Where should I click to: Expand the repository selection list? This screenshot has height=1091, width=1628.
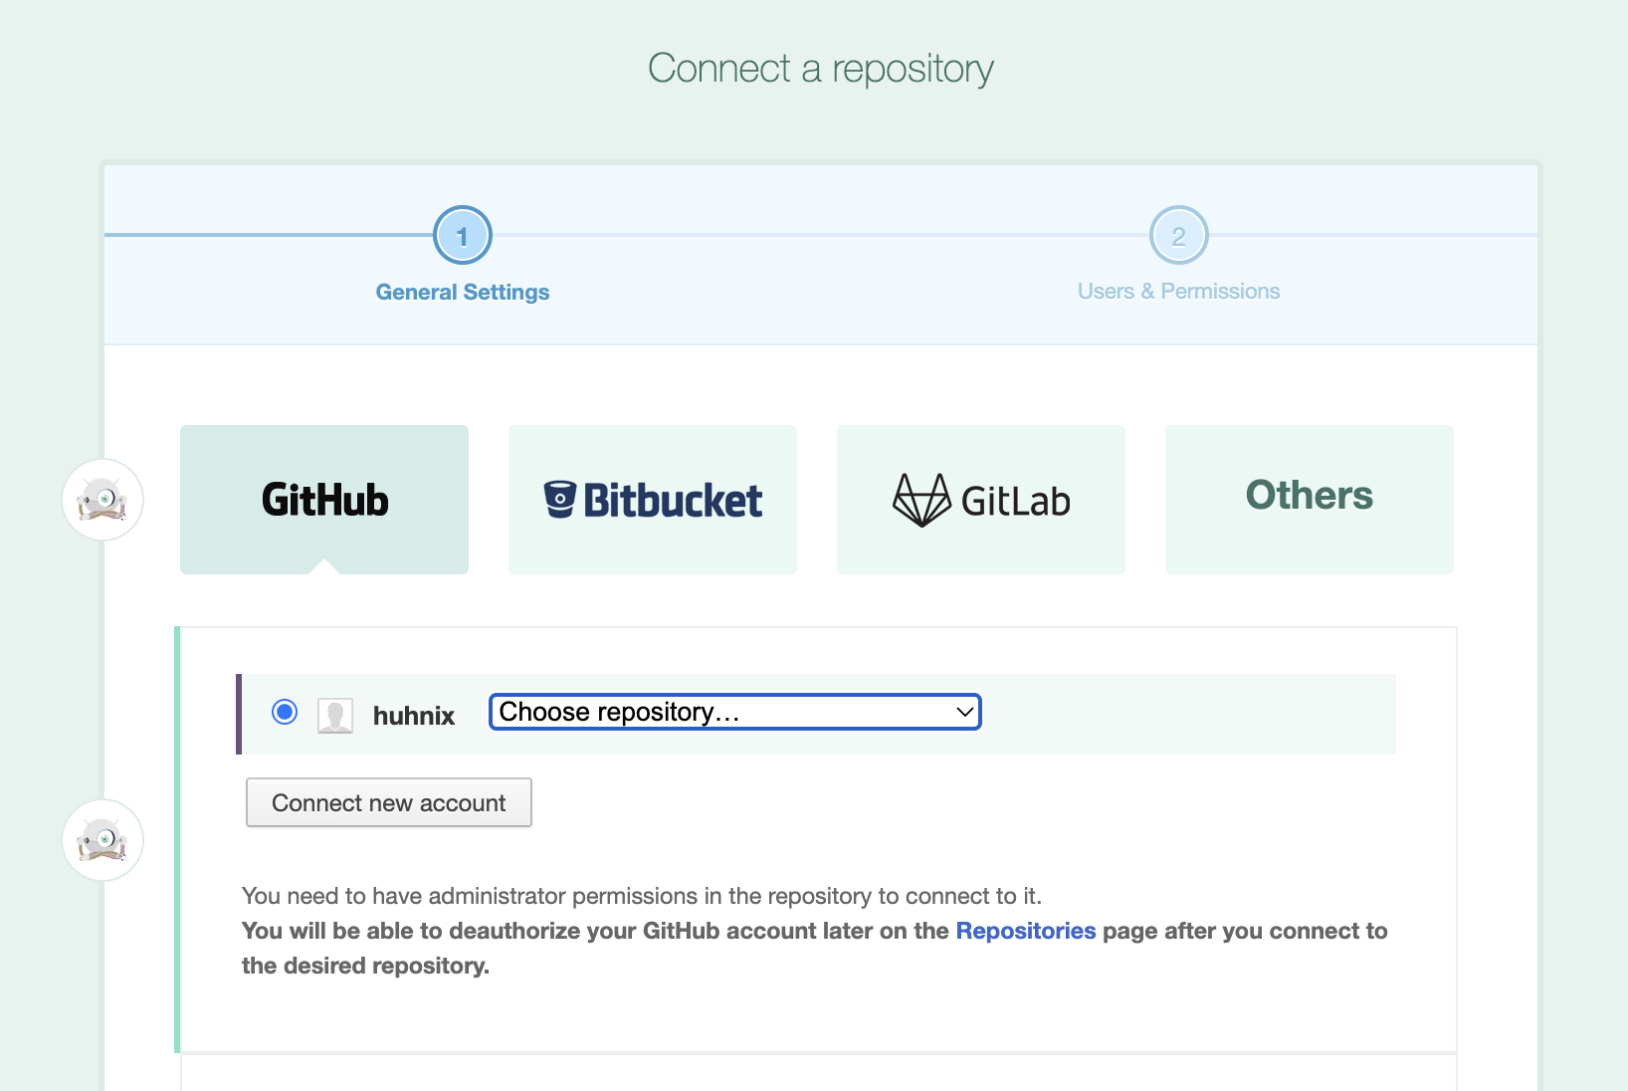[x=734, y=712]
